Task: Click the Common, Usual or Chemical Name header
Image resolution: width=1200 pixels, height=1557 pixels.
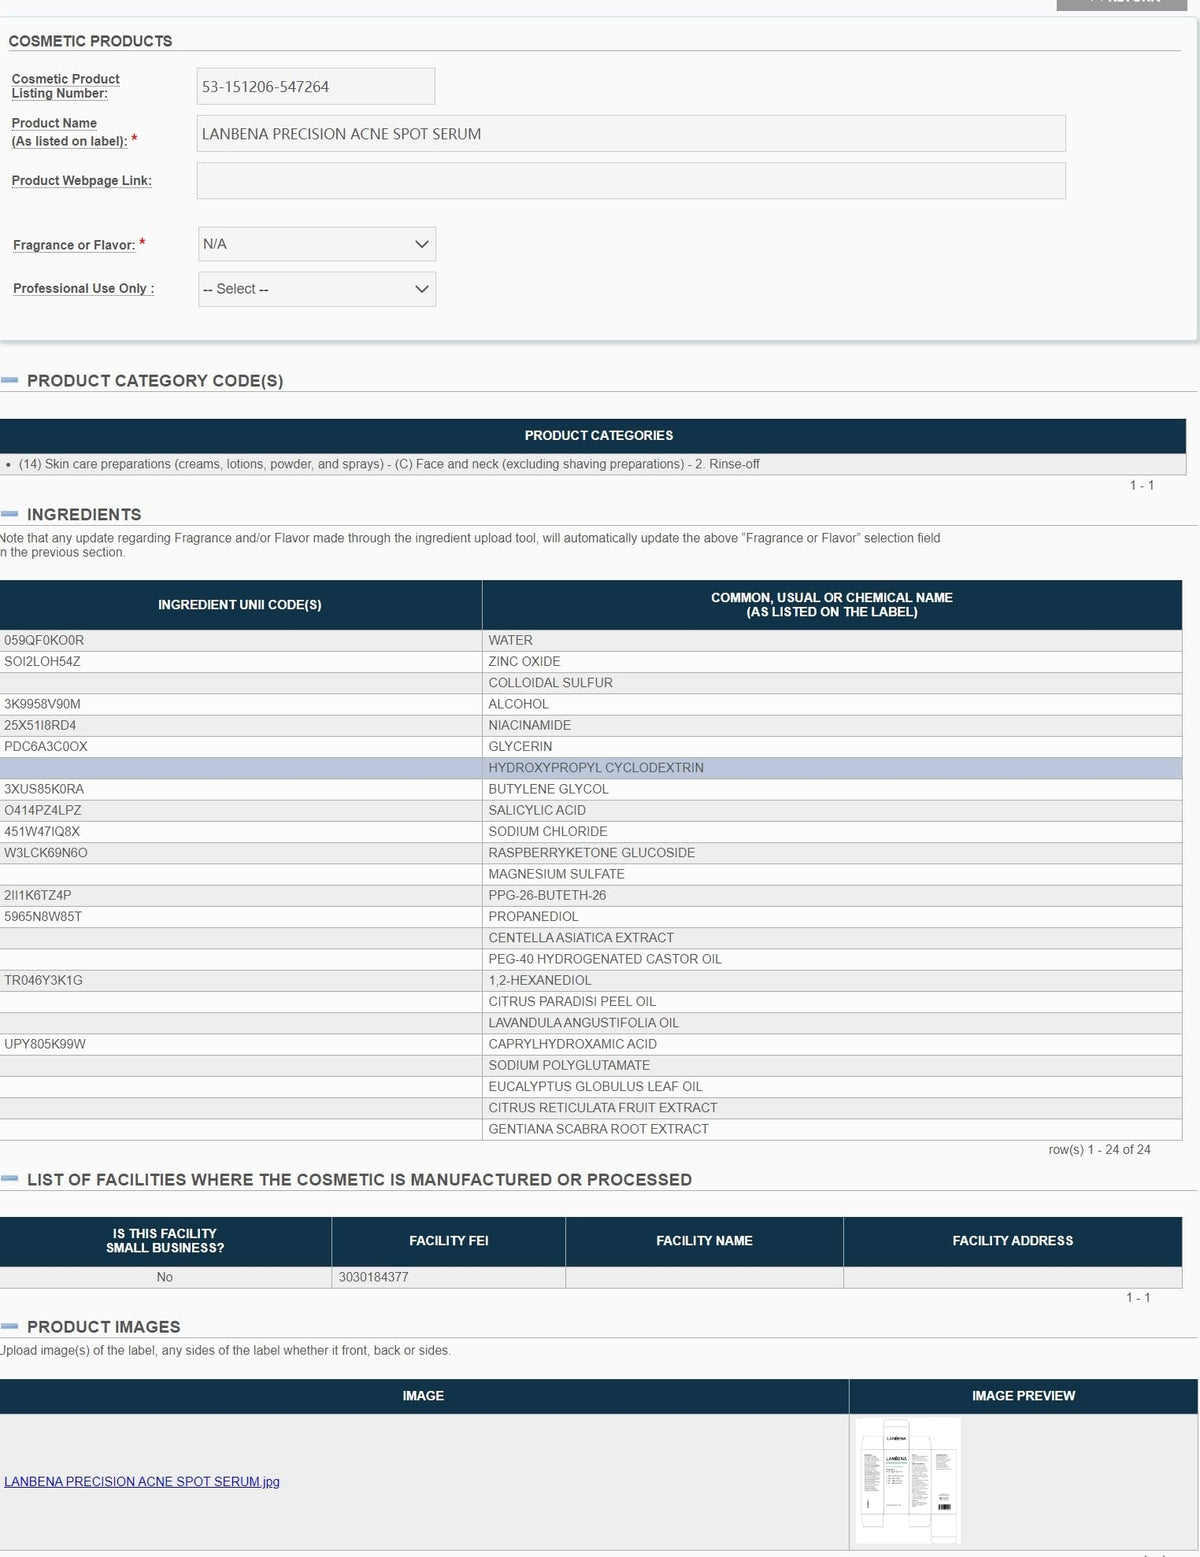Action: pos(832,605)
